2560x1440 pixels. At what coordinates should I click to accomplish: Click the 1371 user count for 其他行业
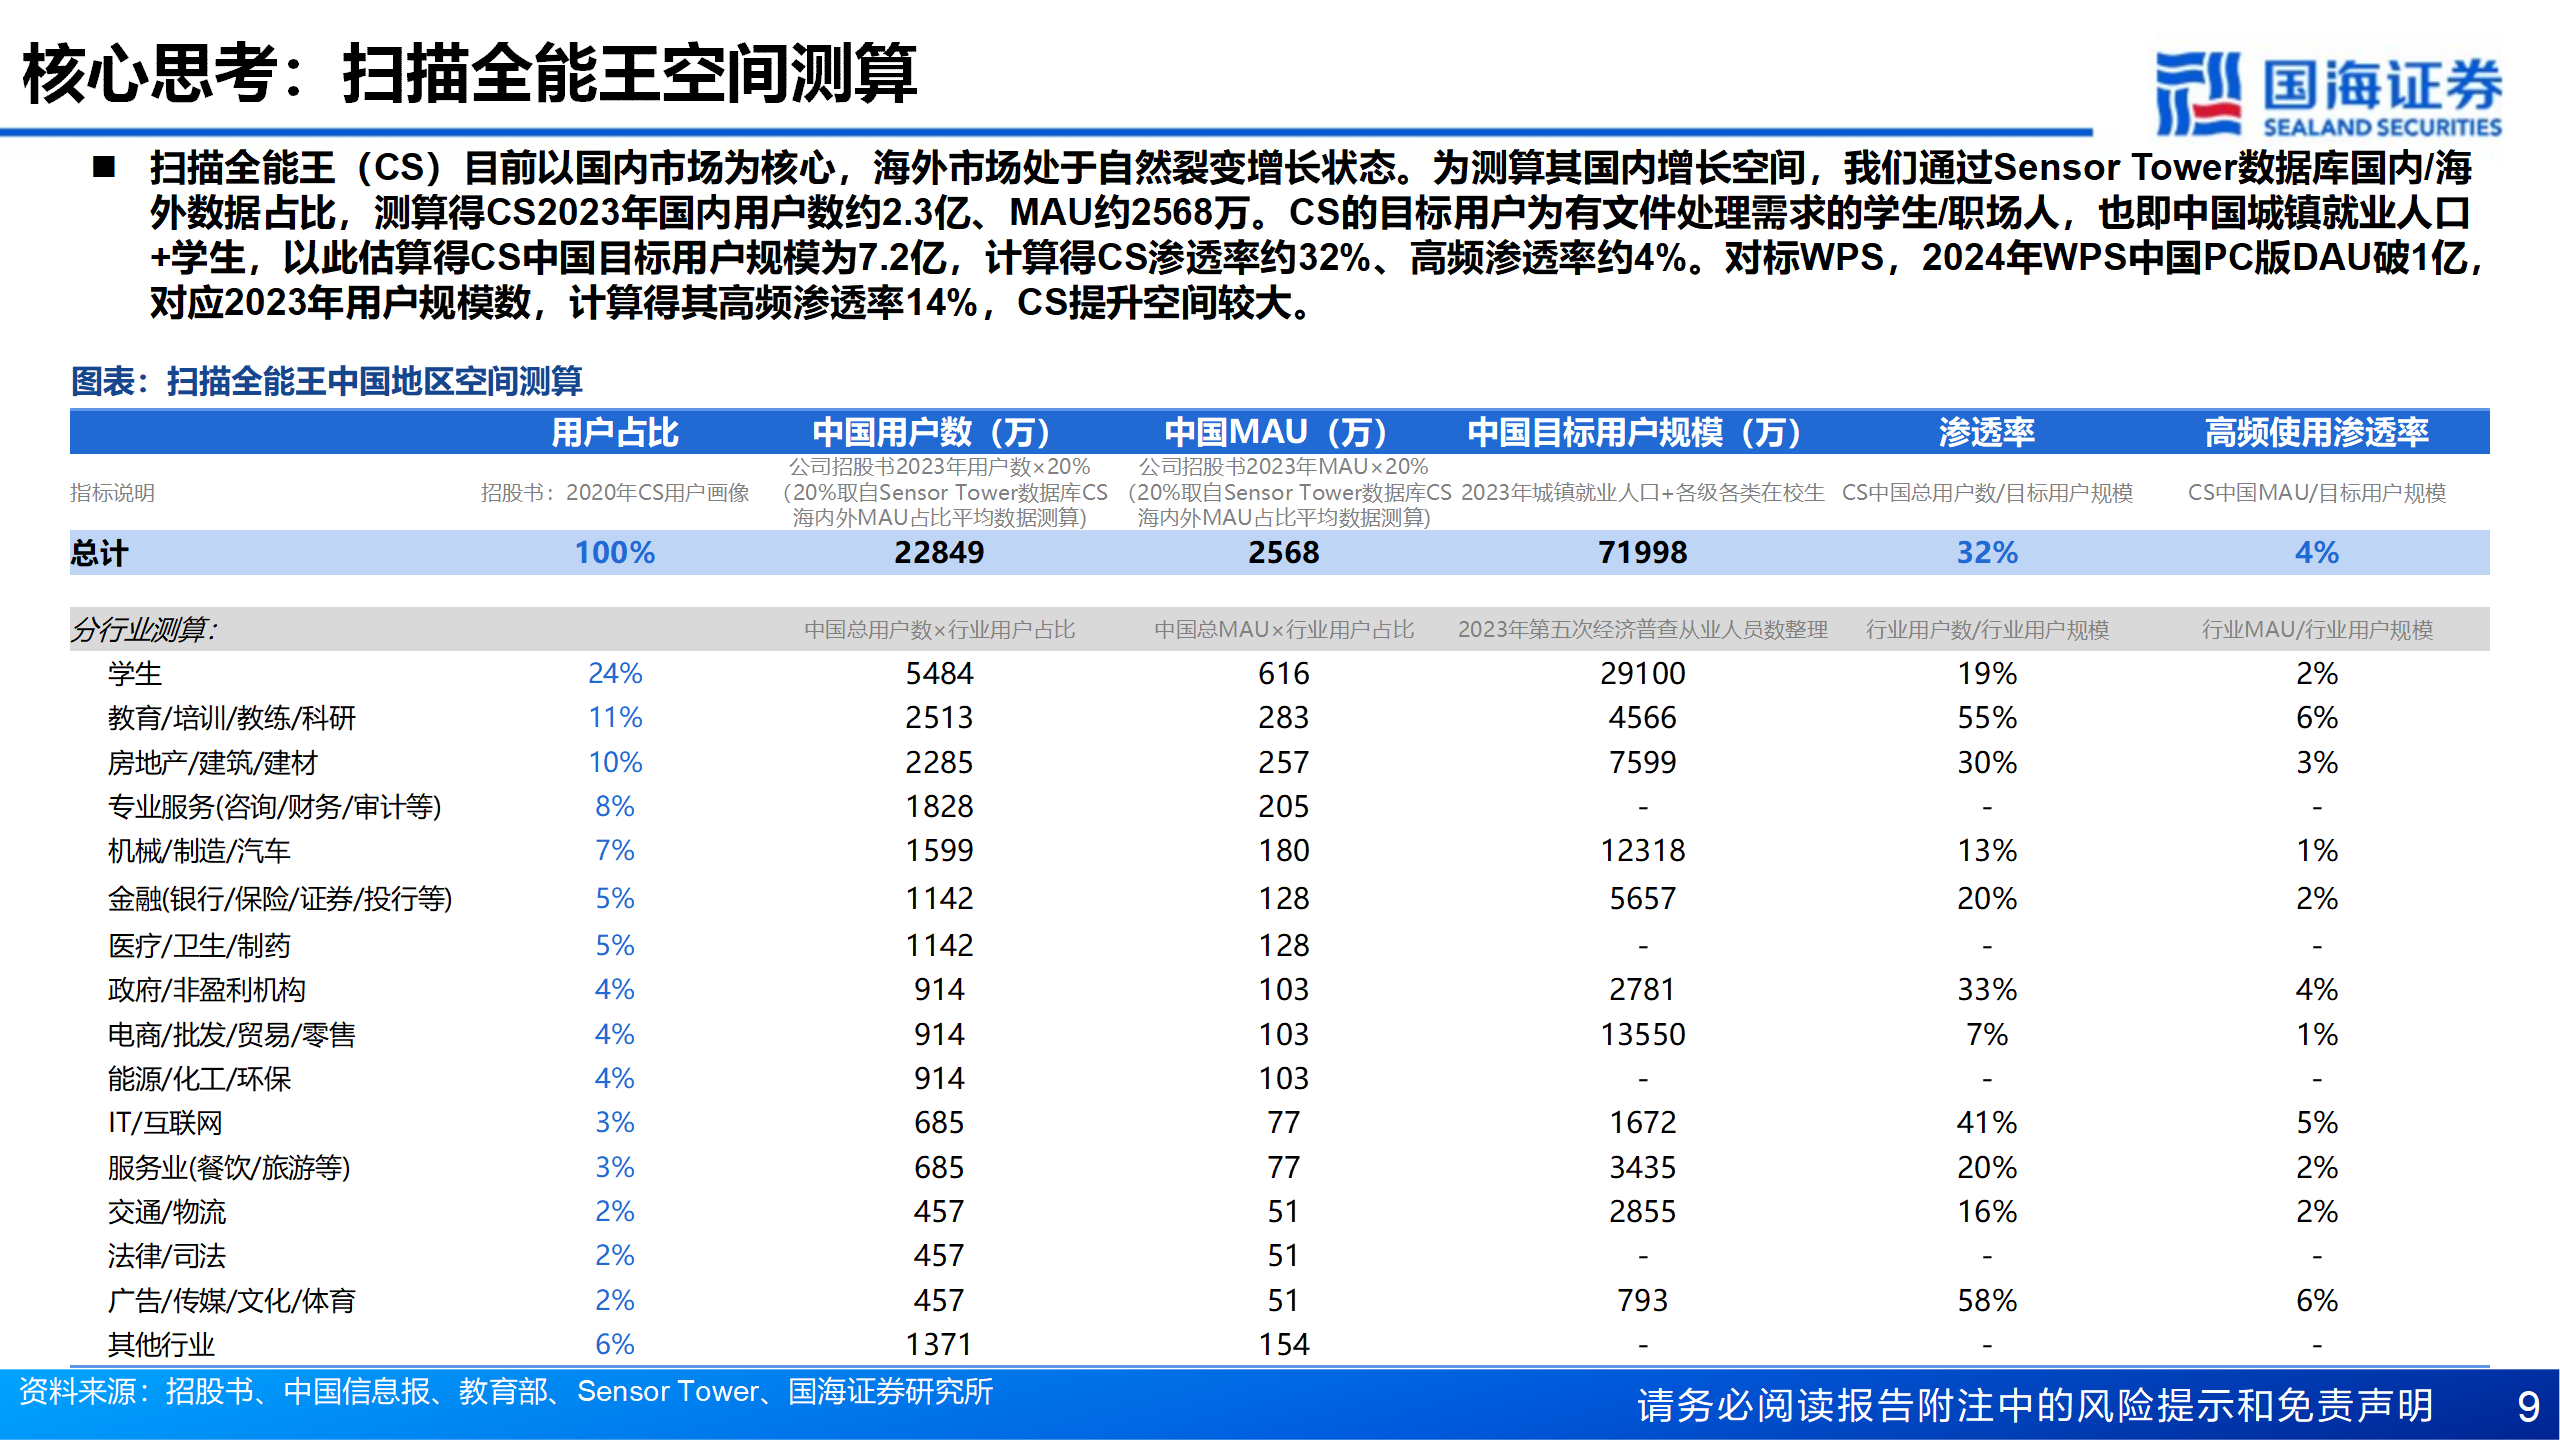click(x=939, y=1345)
